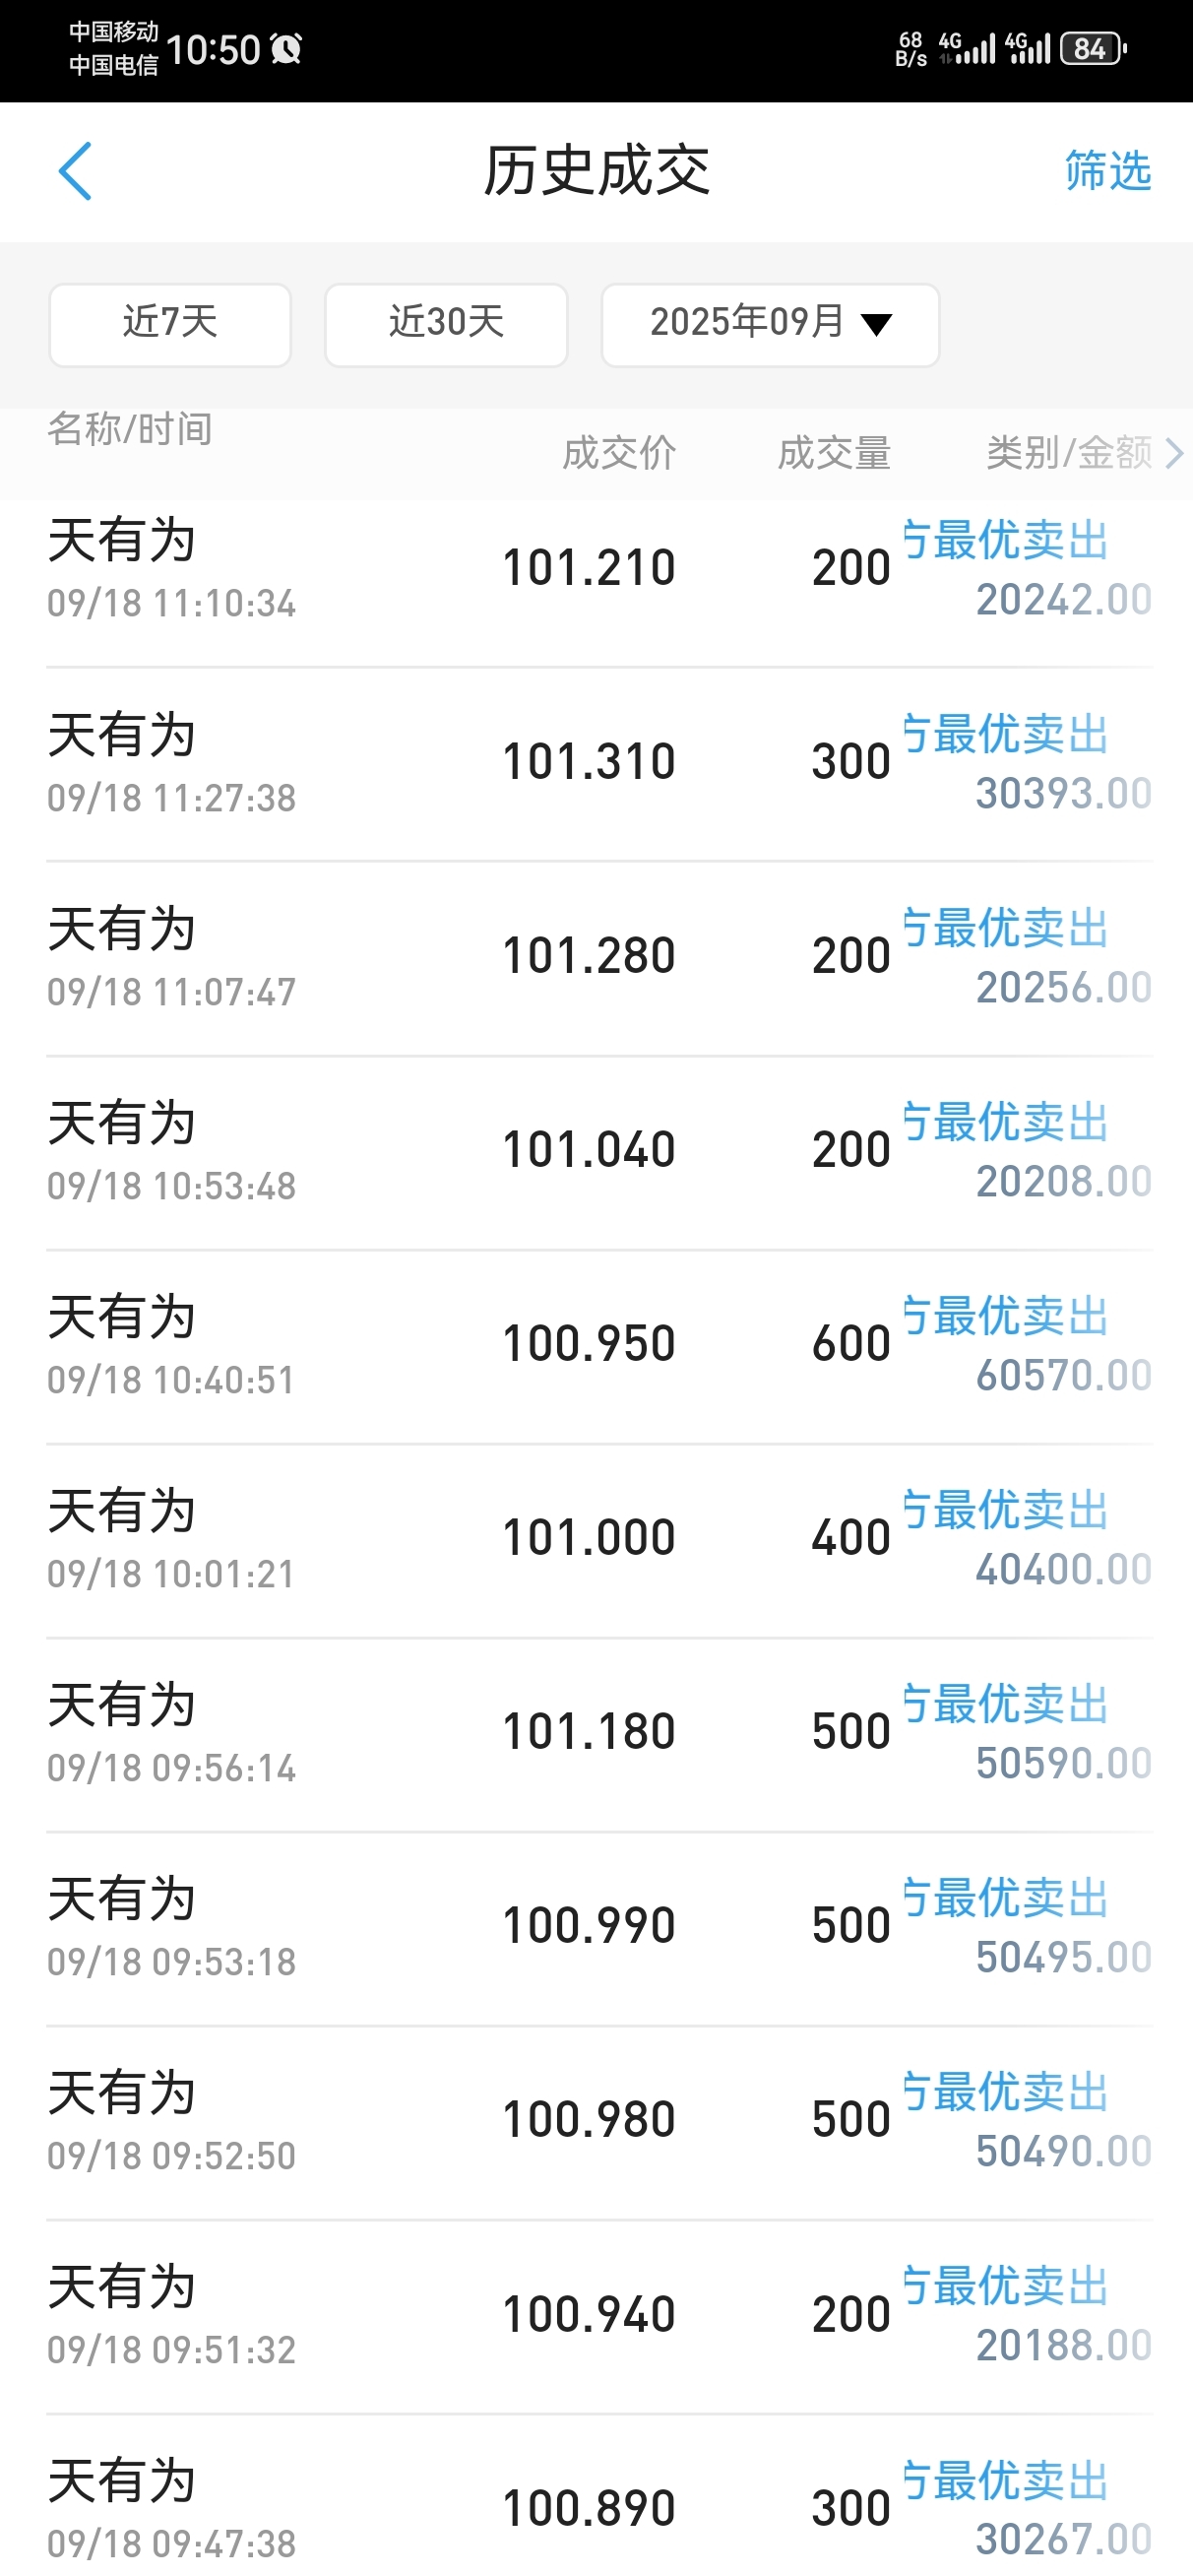Tap the battery indicator showing 84
The image size is (1193, 2576).
[x=1095, y=48]
